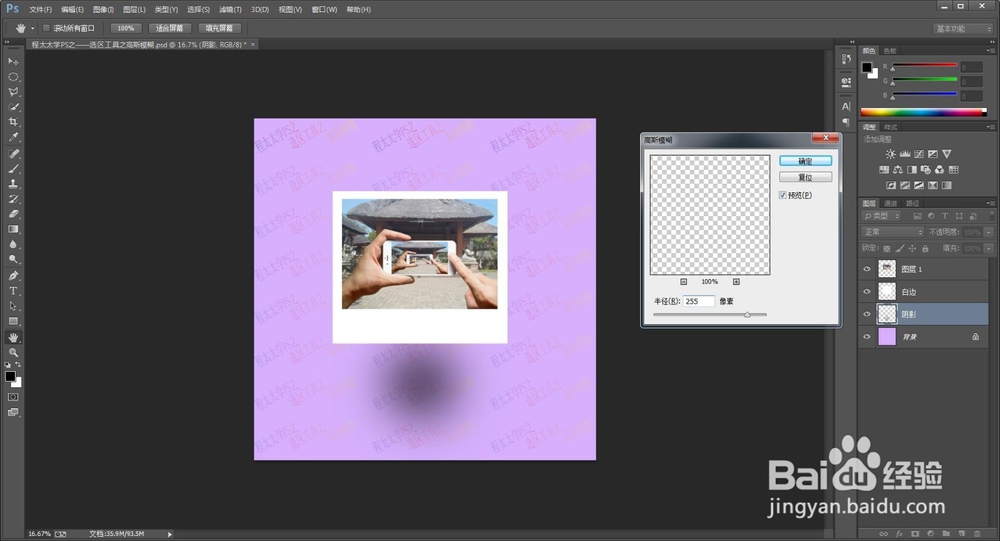Select the Quick Selection tool
Viewport: 1000px width, 541px height.
click(13, 107)
